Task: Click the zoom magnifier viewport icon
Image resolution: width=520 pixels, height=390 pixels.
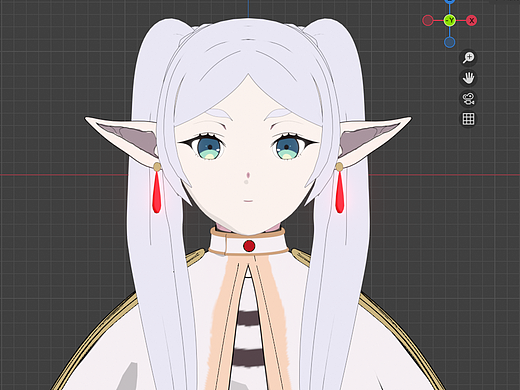Action: coord(468,58)
